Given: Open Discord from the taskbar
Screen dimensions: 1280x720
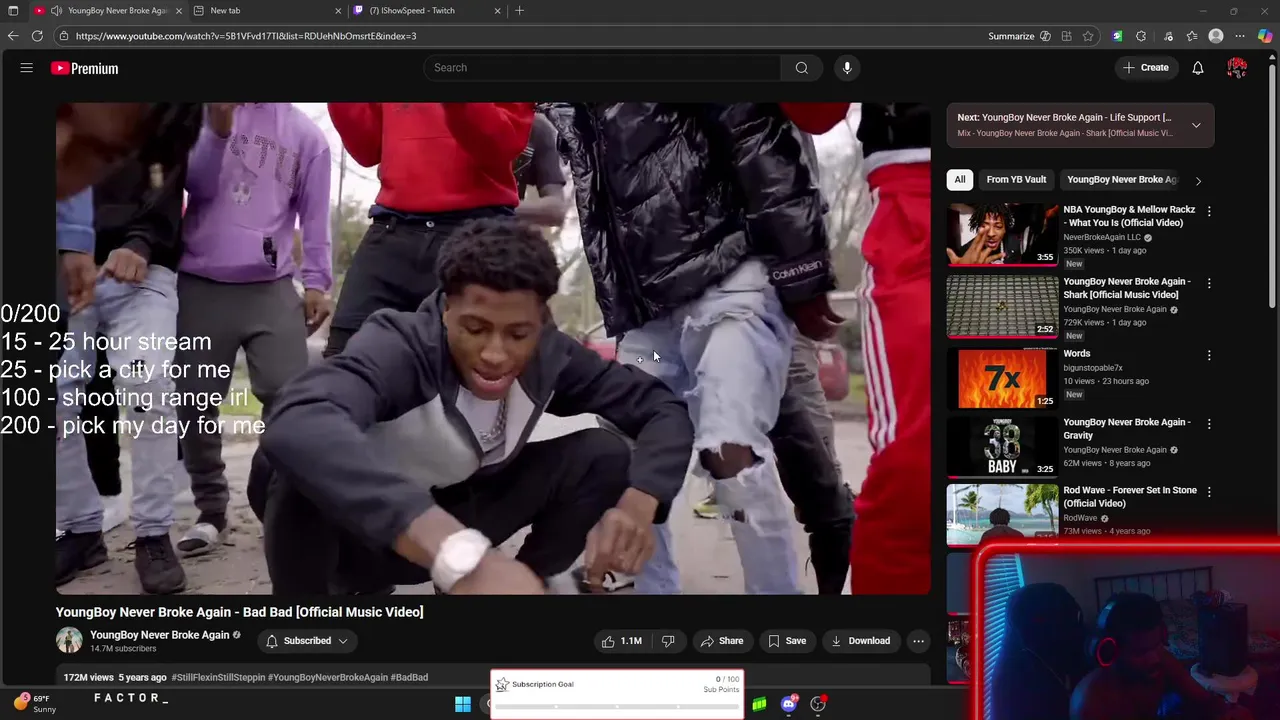Looking at the screenshot, I should [x=789, y=705].
